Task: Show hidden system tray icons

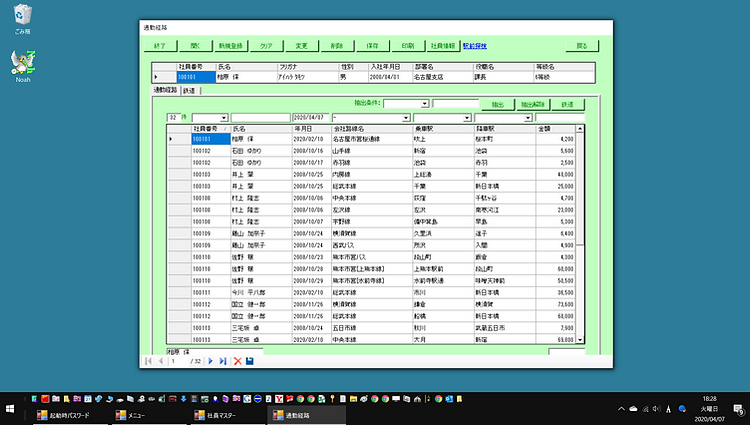Action: 621,409
